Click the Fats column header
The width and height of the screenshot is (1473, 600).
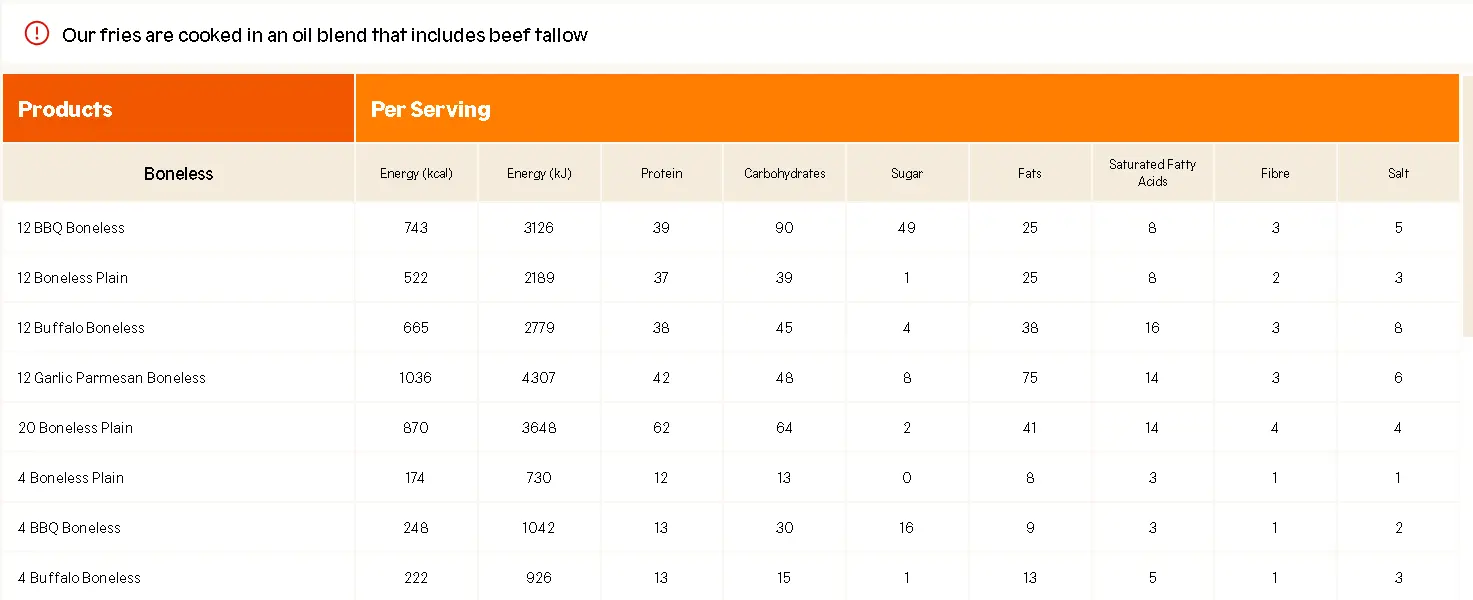1030,173
